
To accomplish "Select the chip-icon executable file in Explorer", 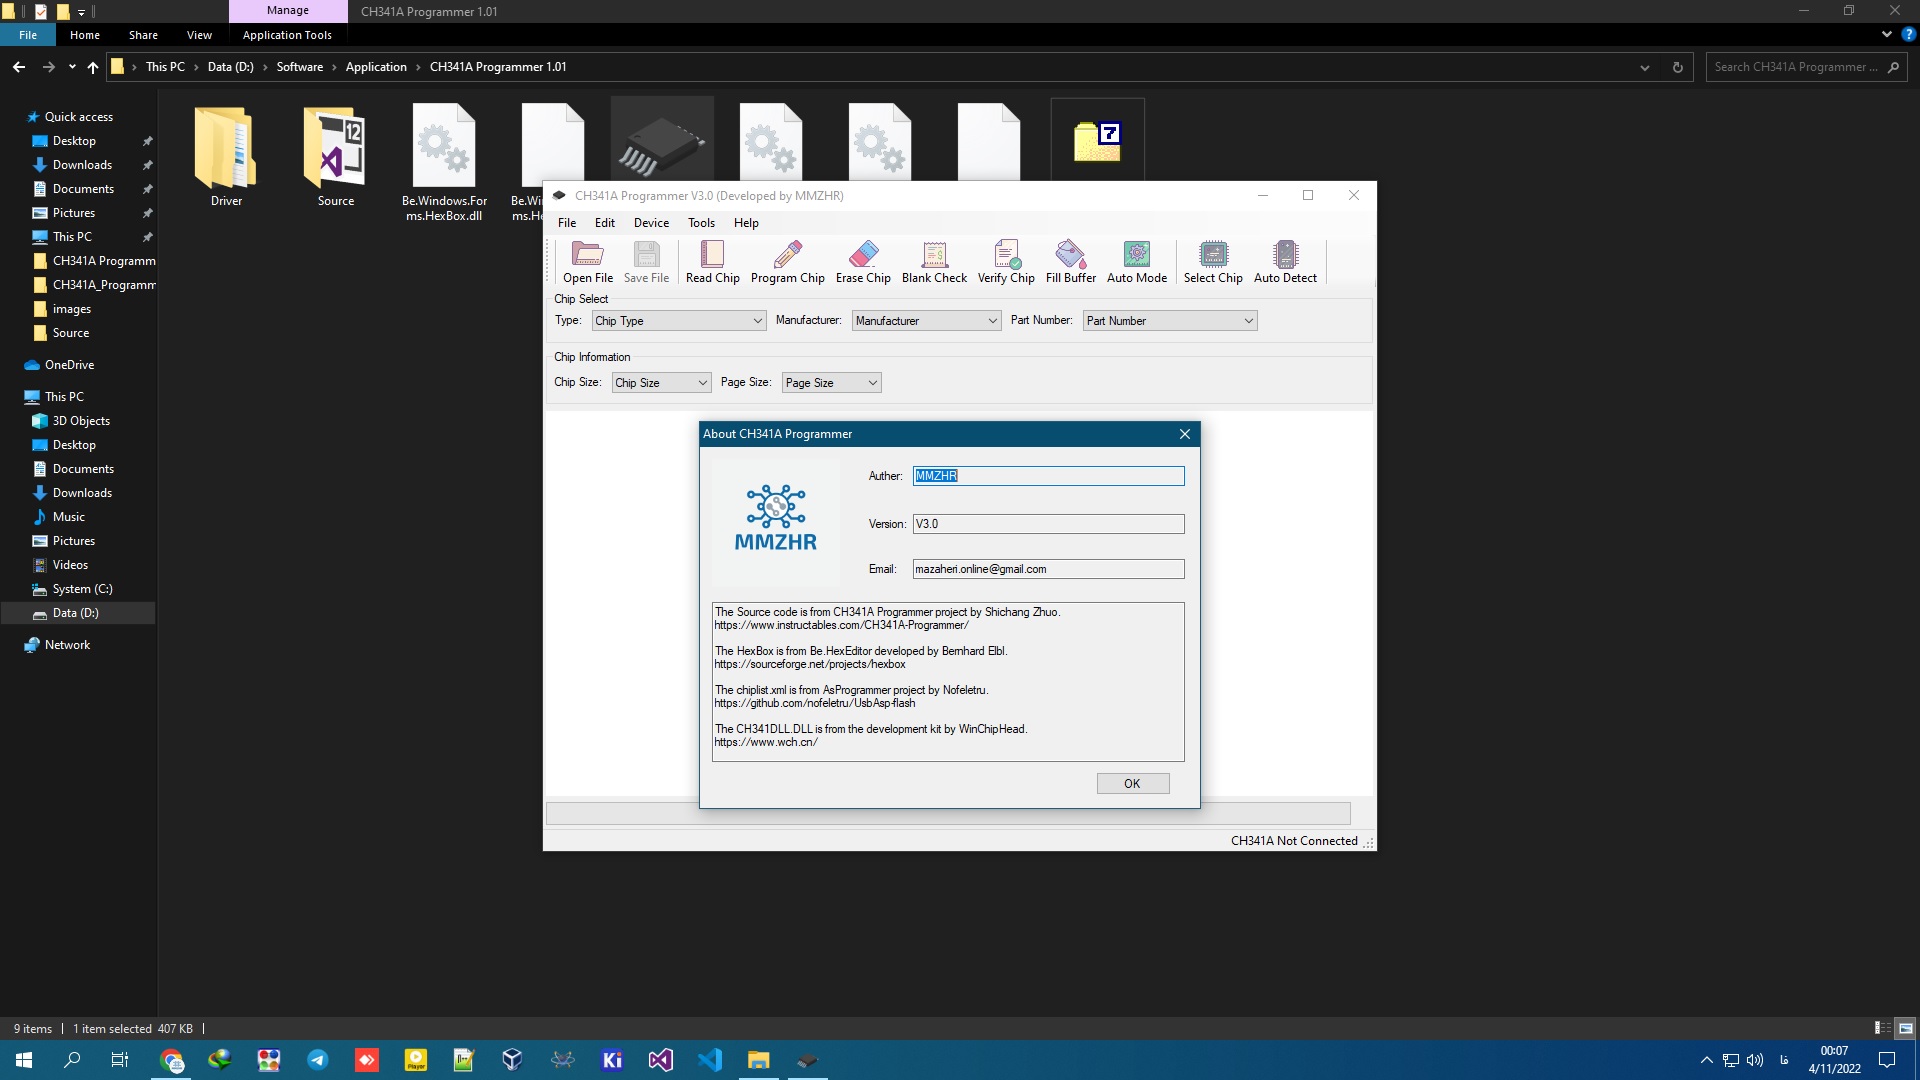I will coord(662,140).
